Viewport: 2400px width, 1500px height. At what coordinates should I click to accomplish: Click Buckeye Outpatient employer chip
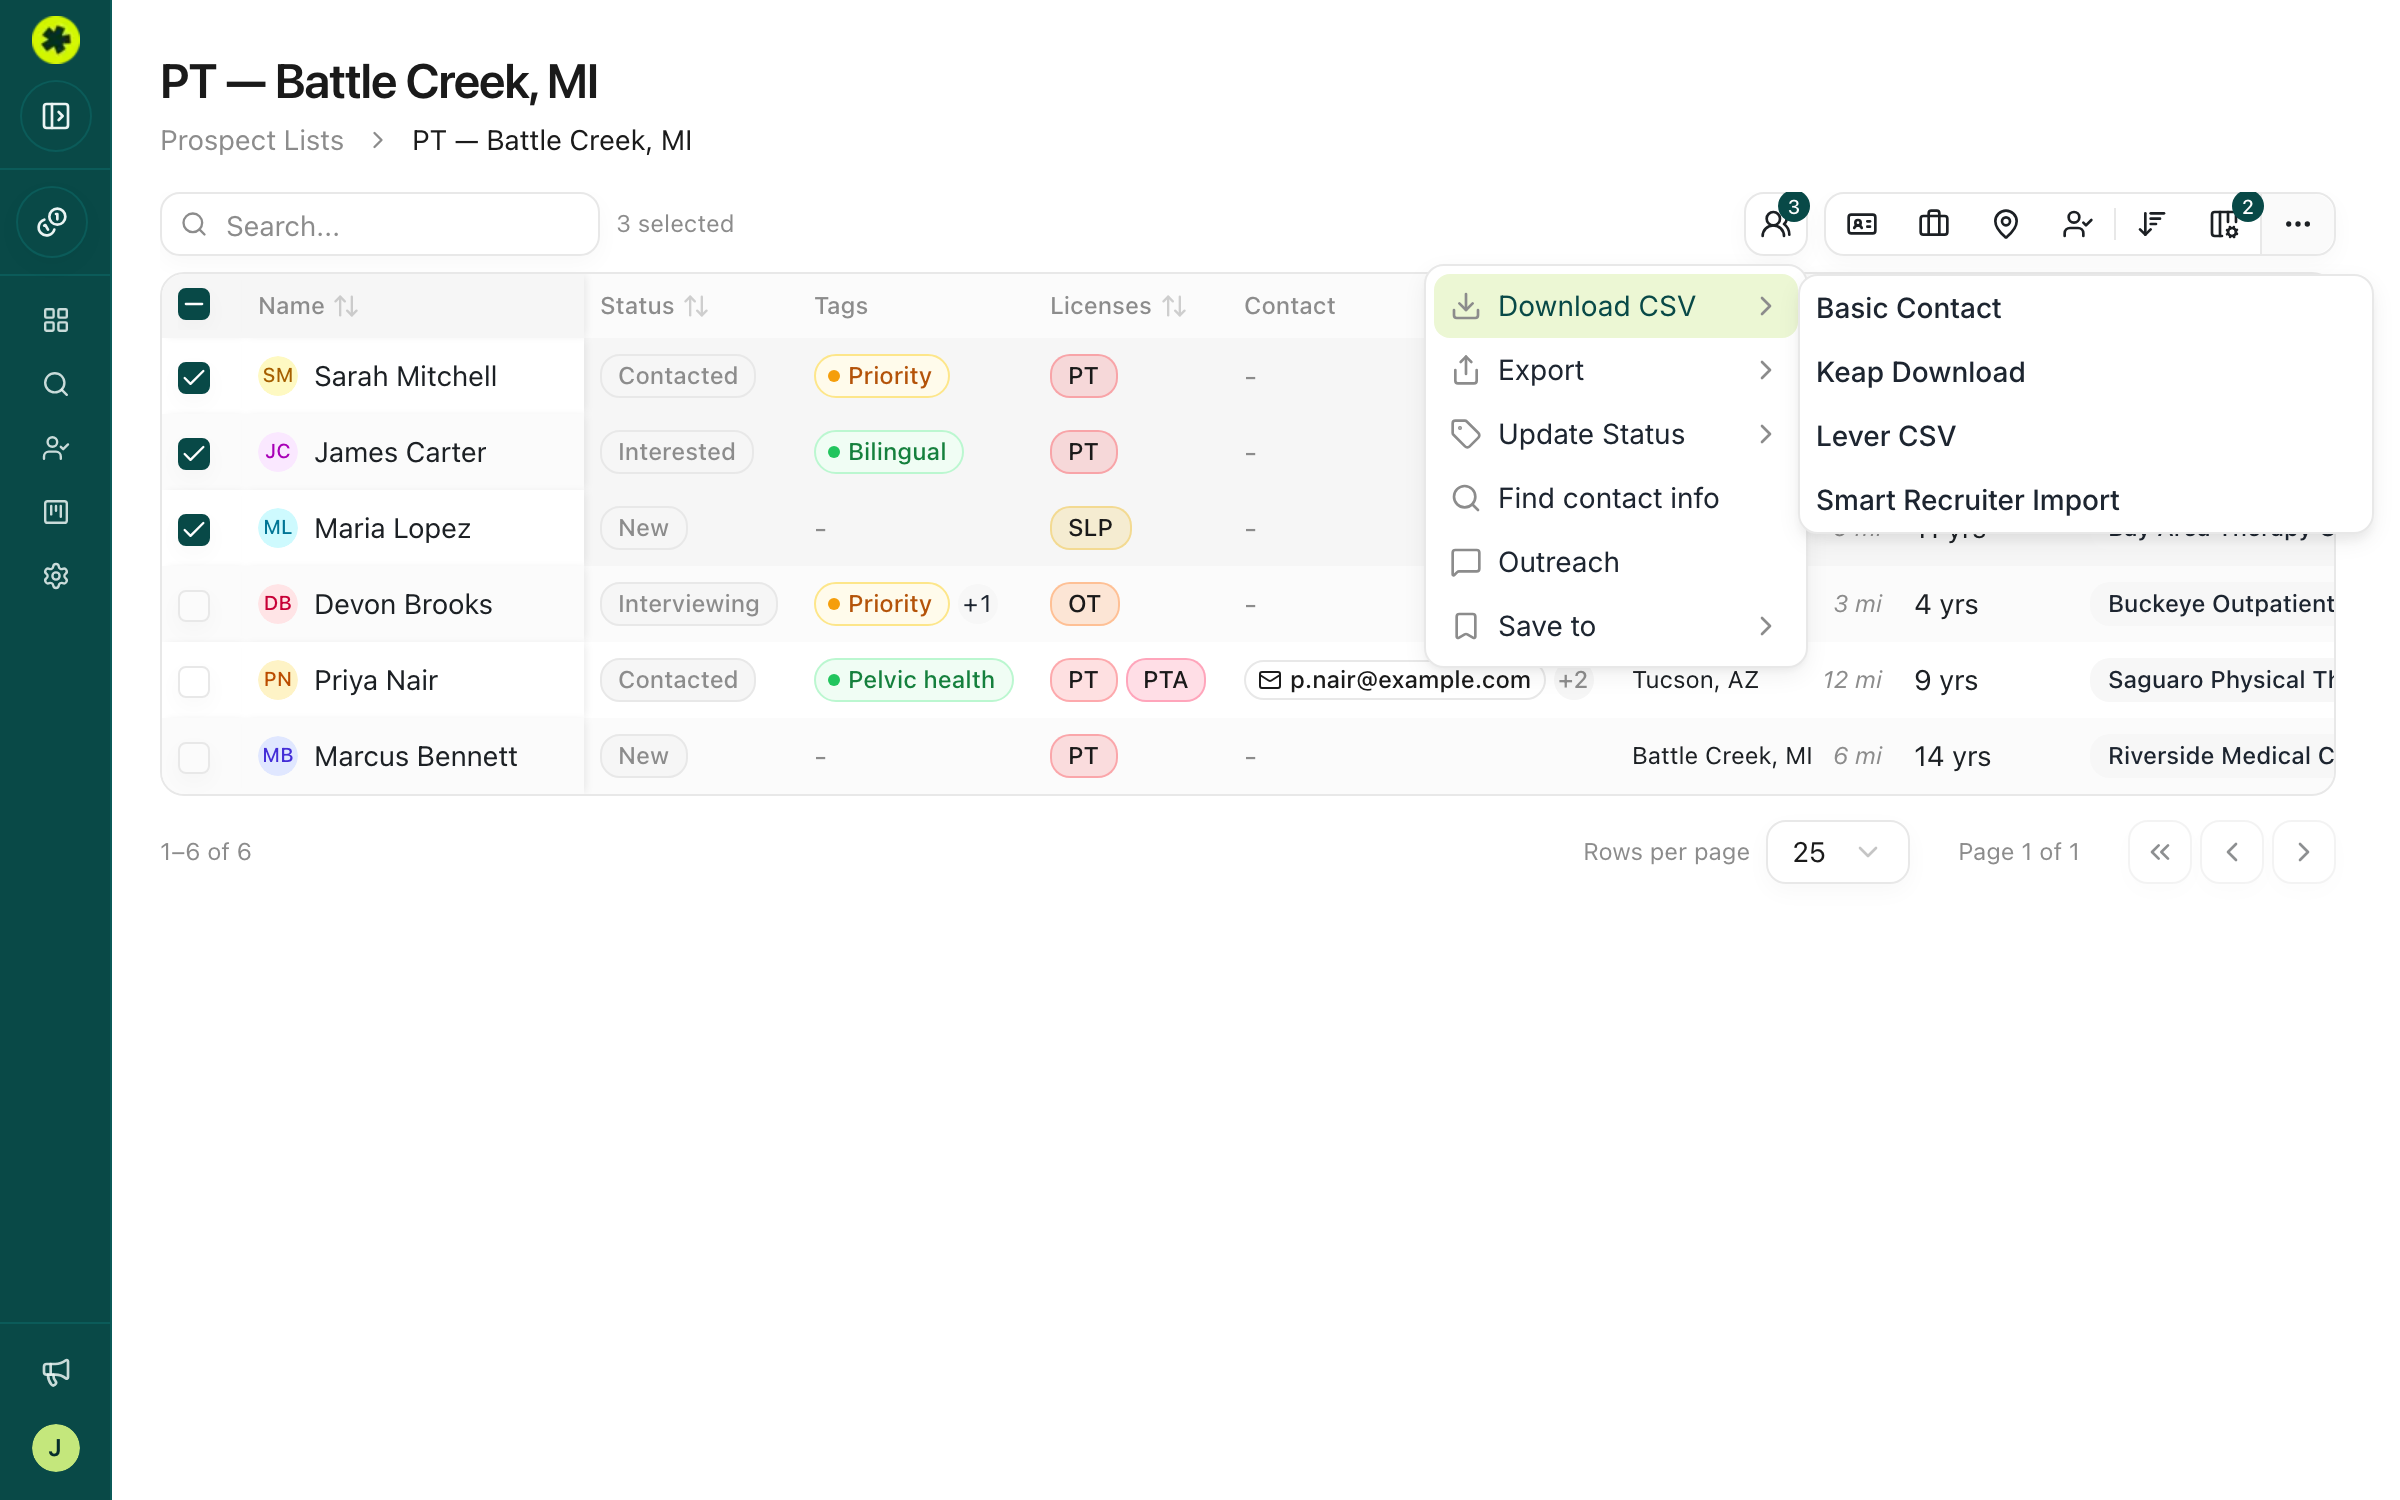(x=2213, y=604)
